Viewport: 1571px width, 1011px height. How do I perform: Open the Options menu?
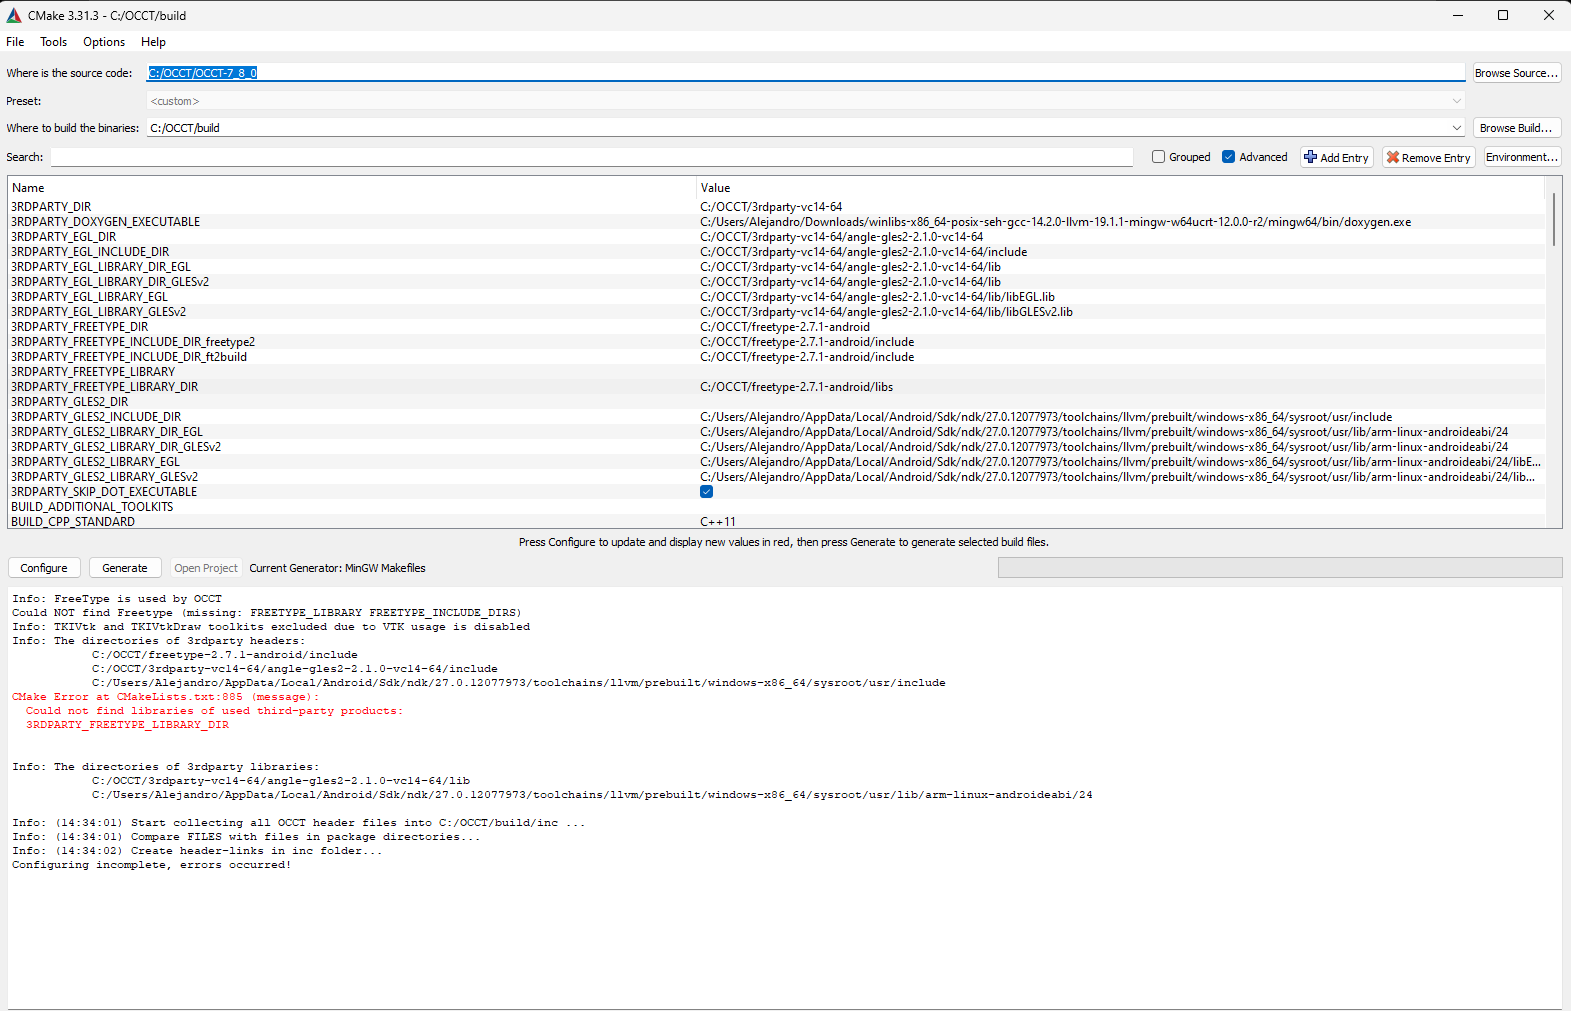pos(104,42)
